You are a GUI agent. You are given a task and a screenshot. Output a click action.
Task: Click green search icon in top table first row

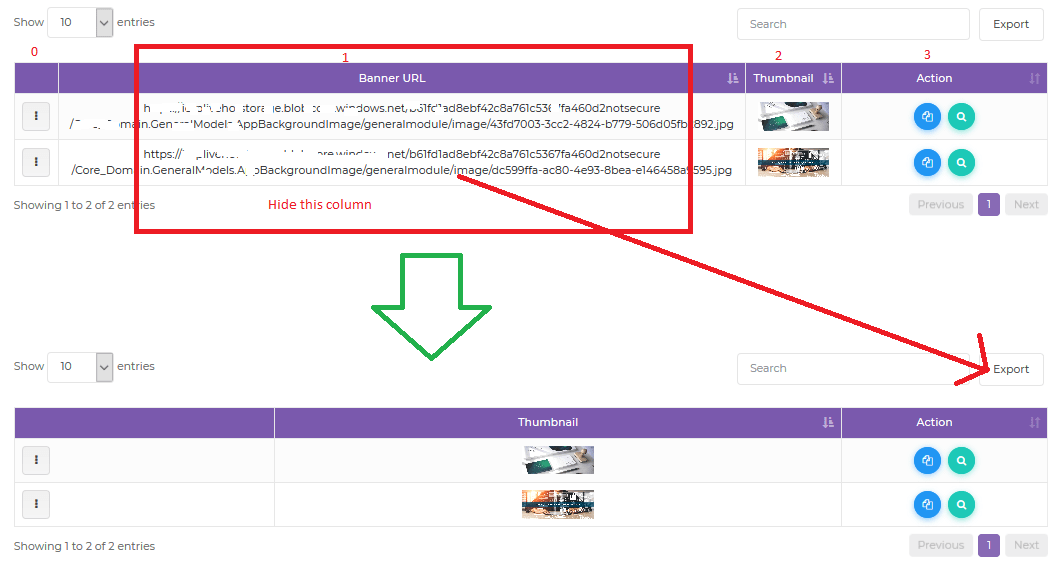coord(961,116)
